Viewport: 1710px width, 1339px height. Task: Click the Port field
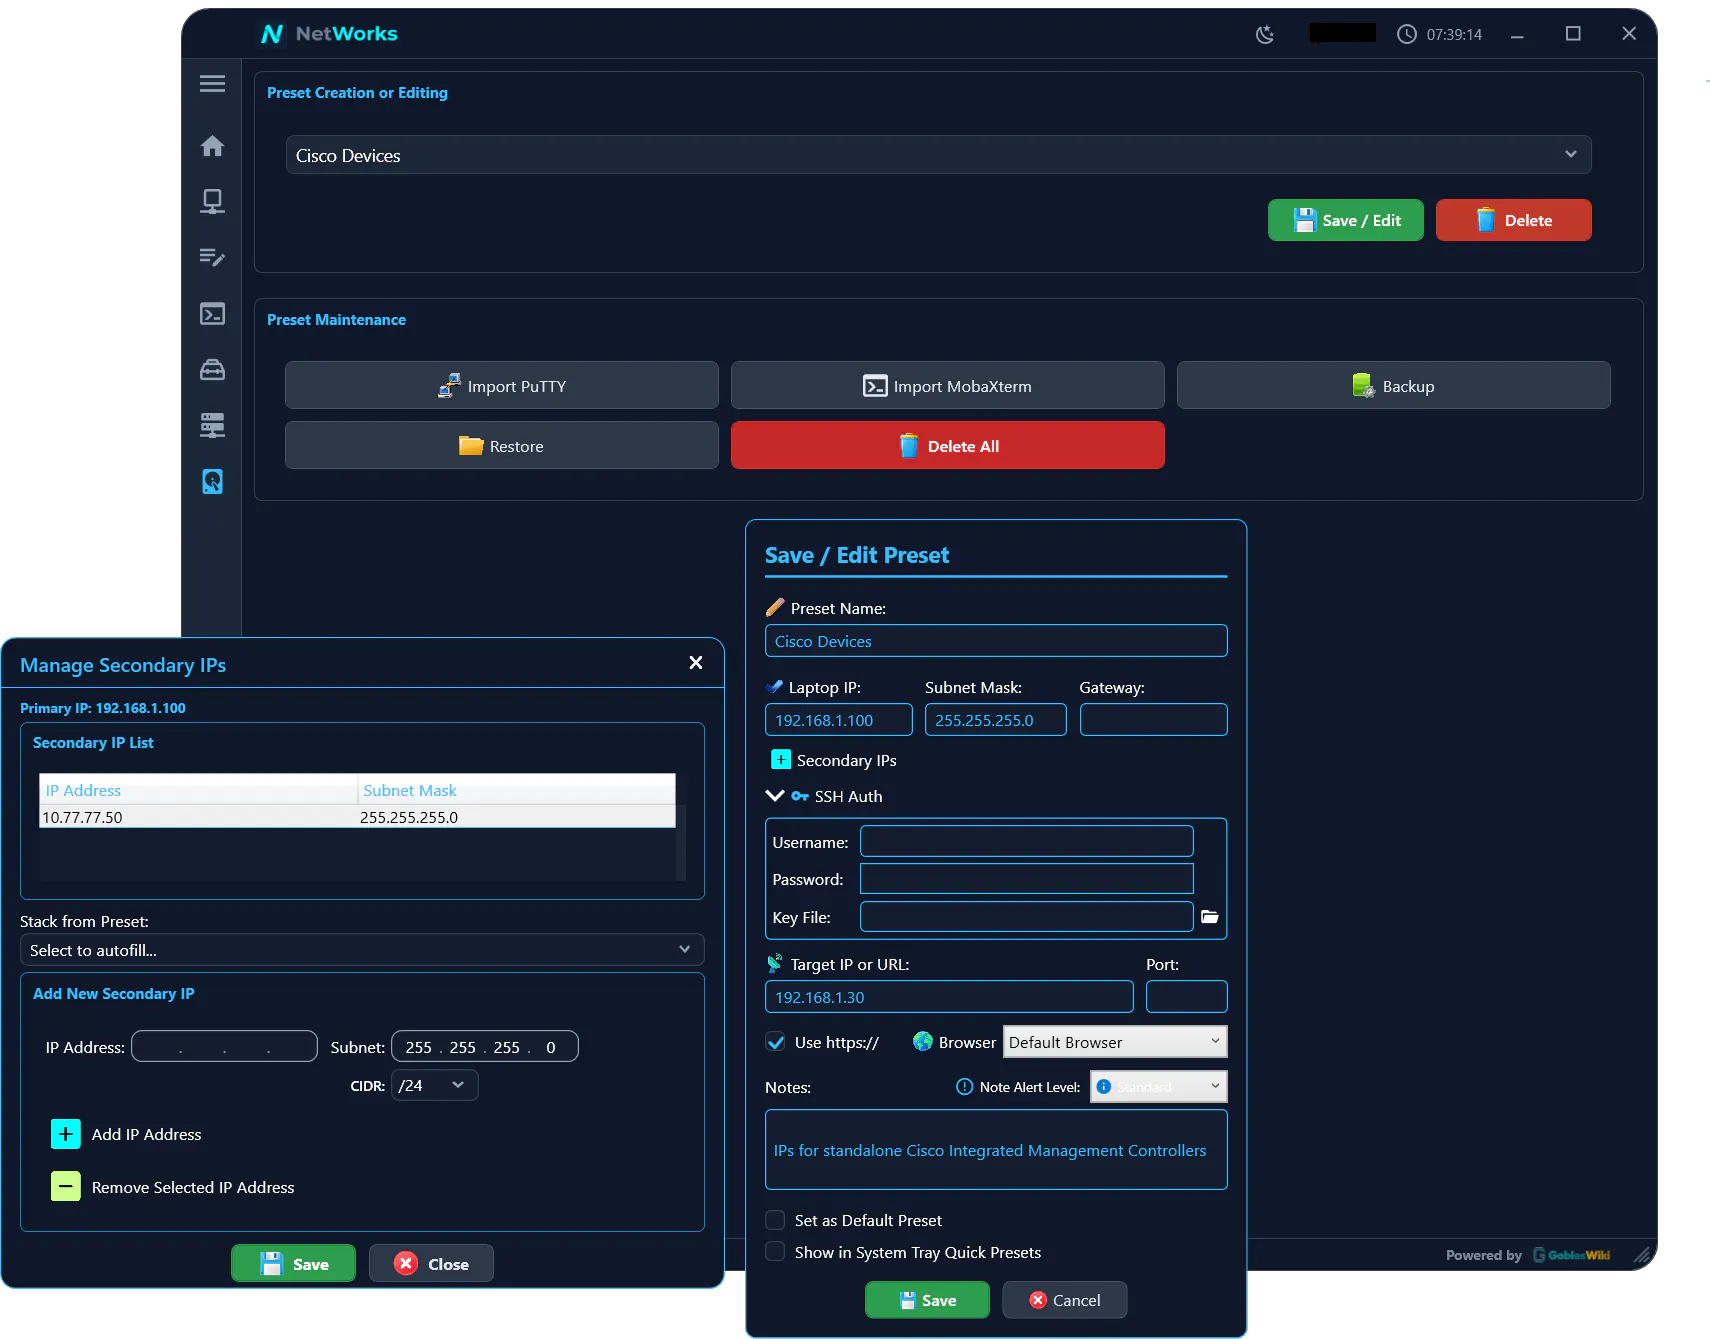pos(1187,997)
